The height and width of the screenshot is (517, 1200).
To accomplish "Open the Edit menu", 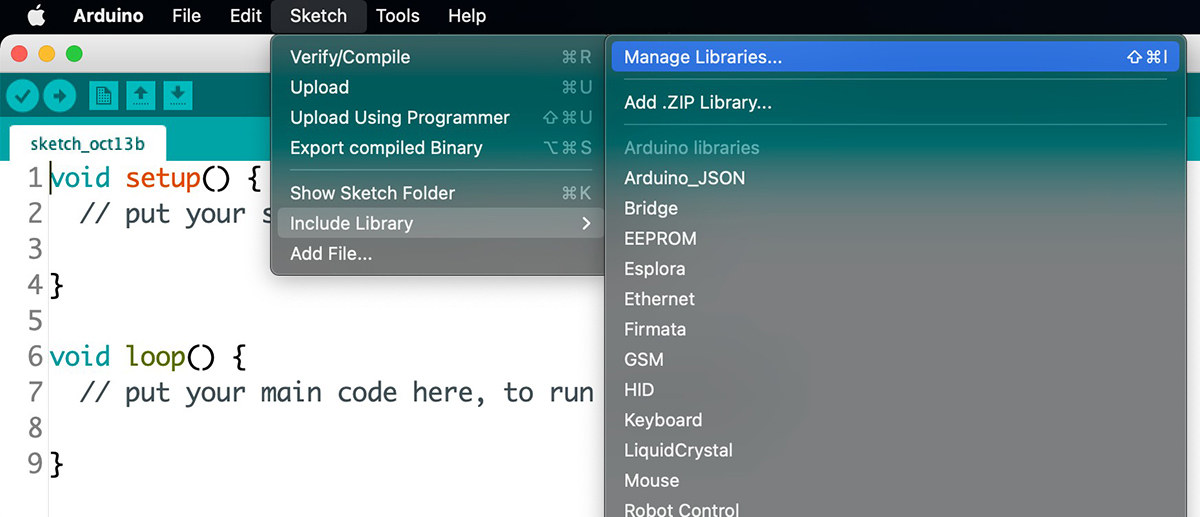I will click(x=246, y=16).
